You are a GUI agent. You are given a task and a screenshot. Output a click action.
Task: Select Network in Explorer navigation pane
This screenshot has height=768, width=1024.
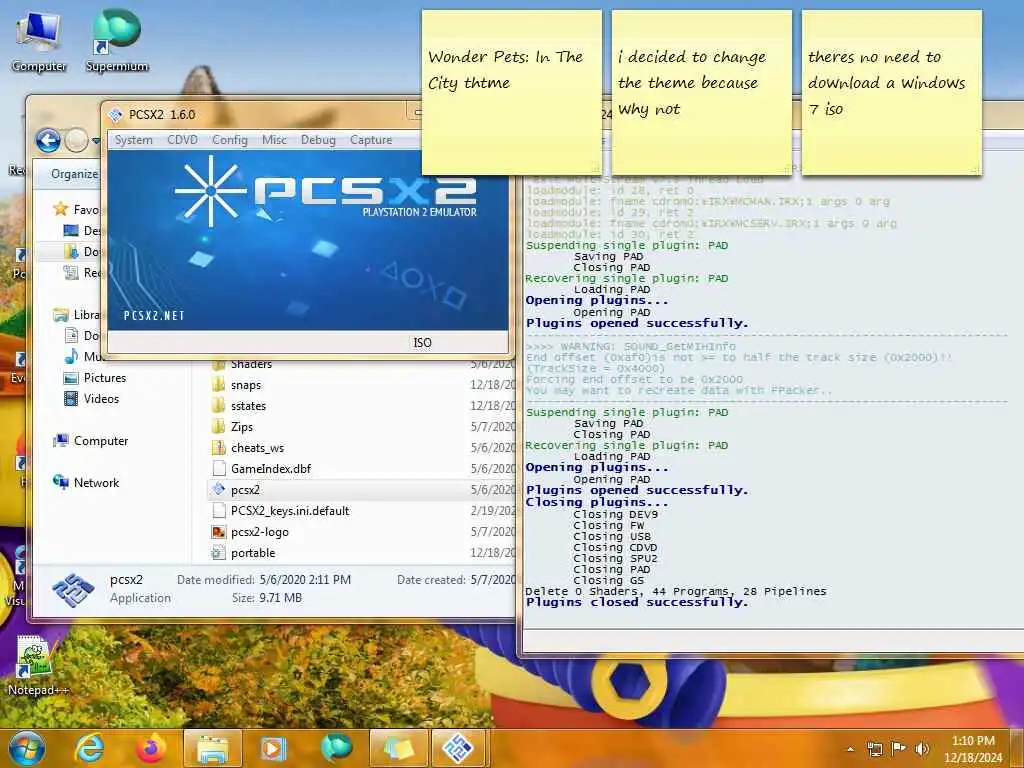point(86,483)
